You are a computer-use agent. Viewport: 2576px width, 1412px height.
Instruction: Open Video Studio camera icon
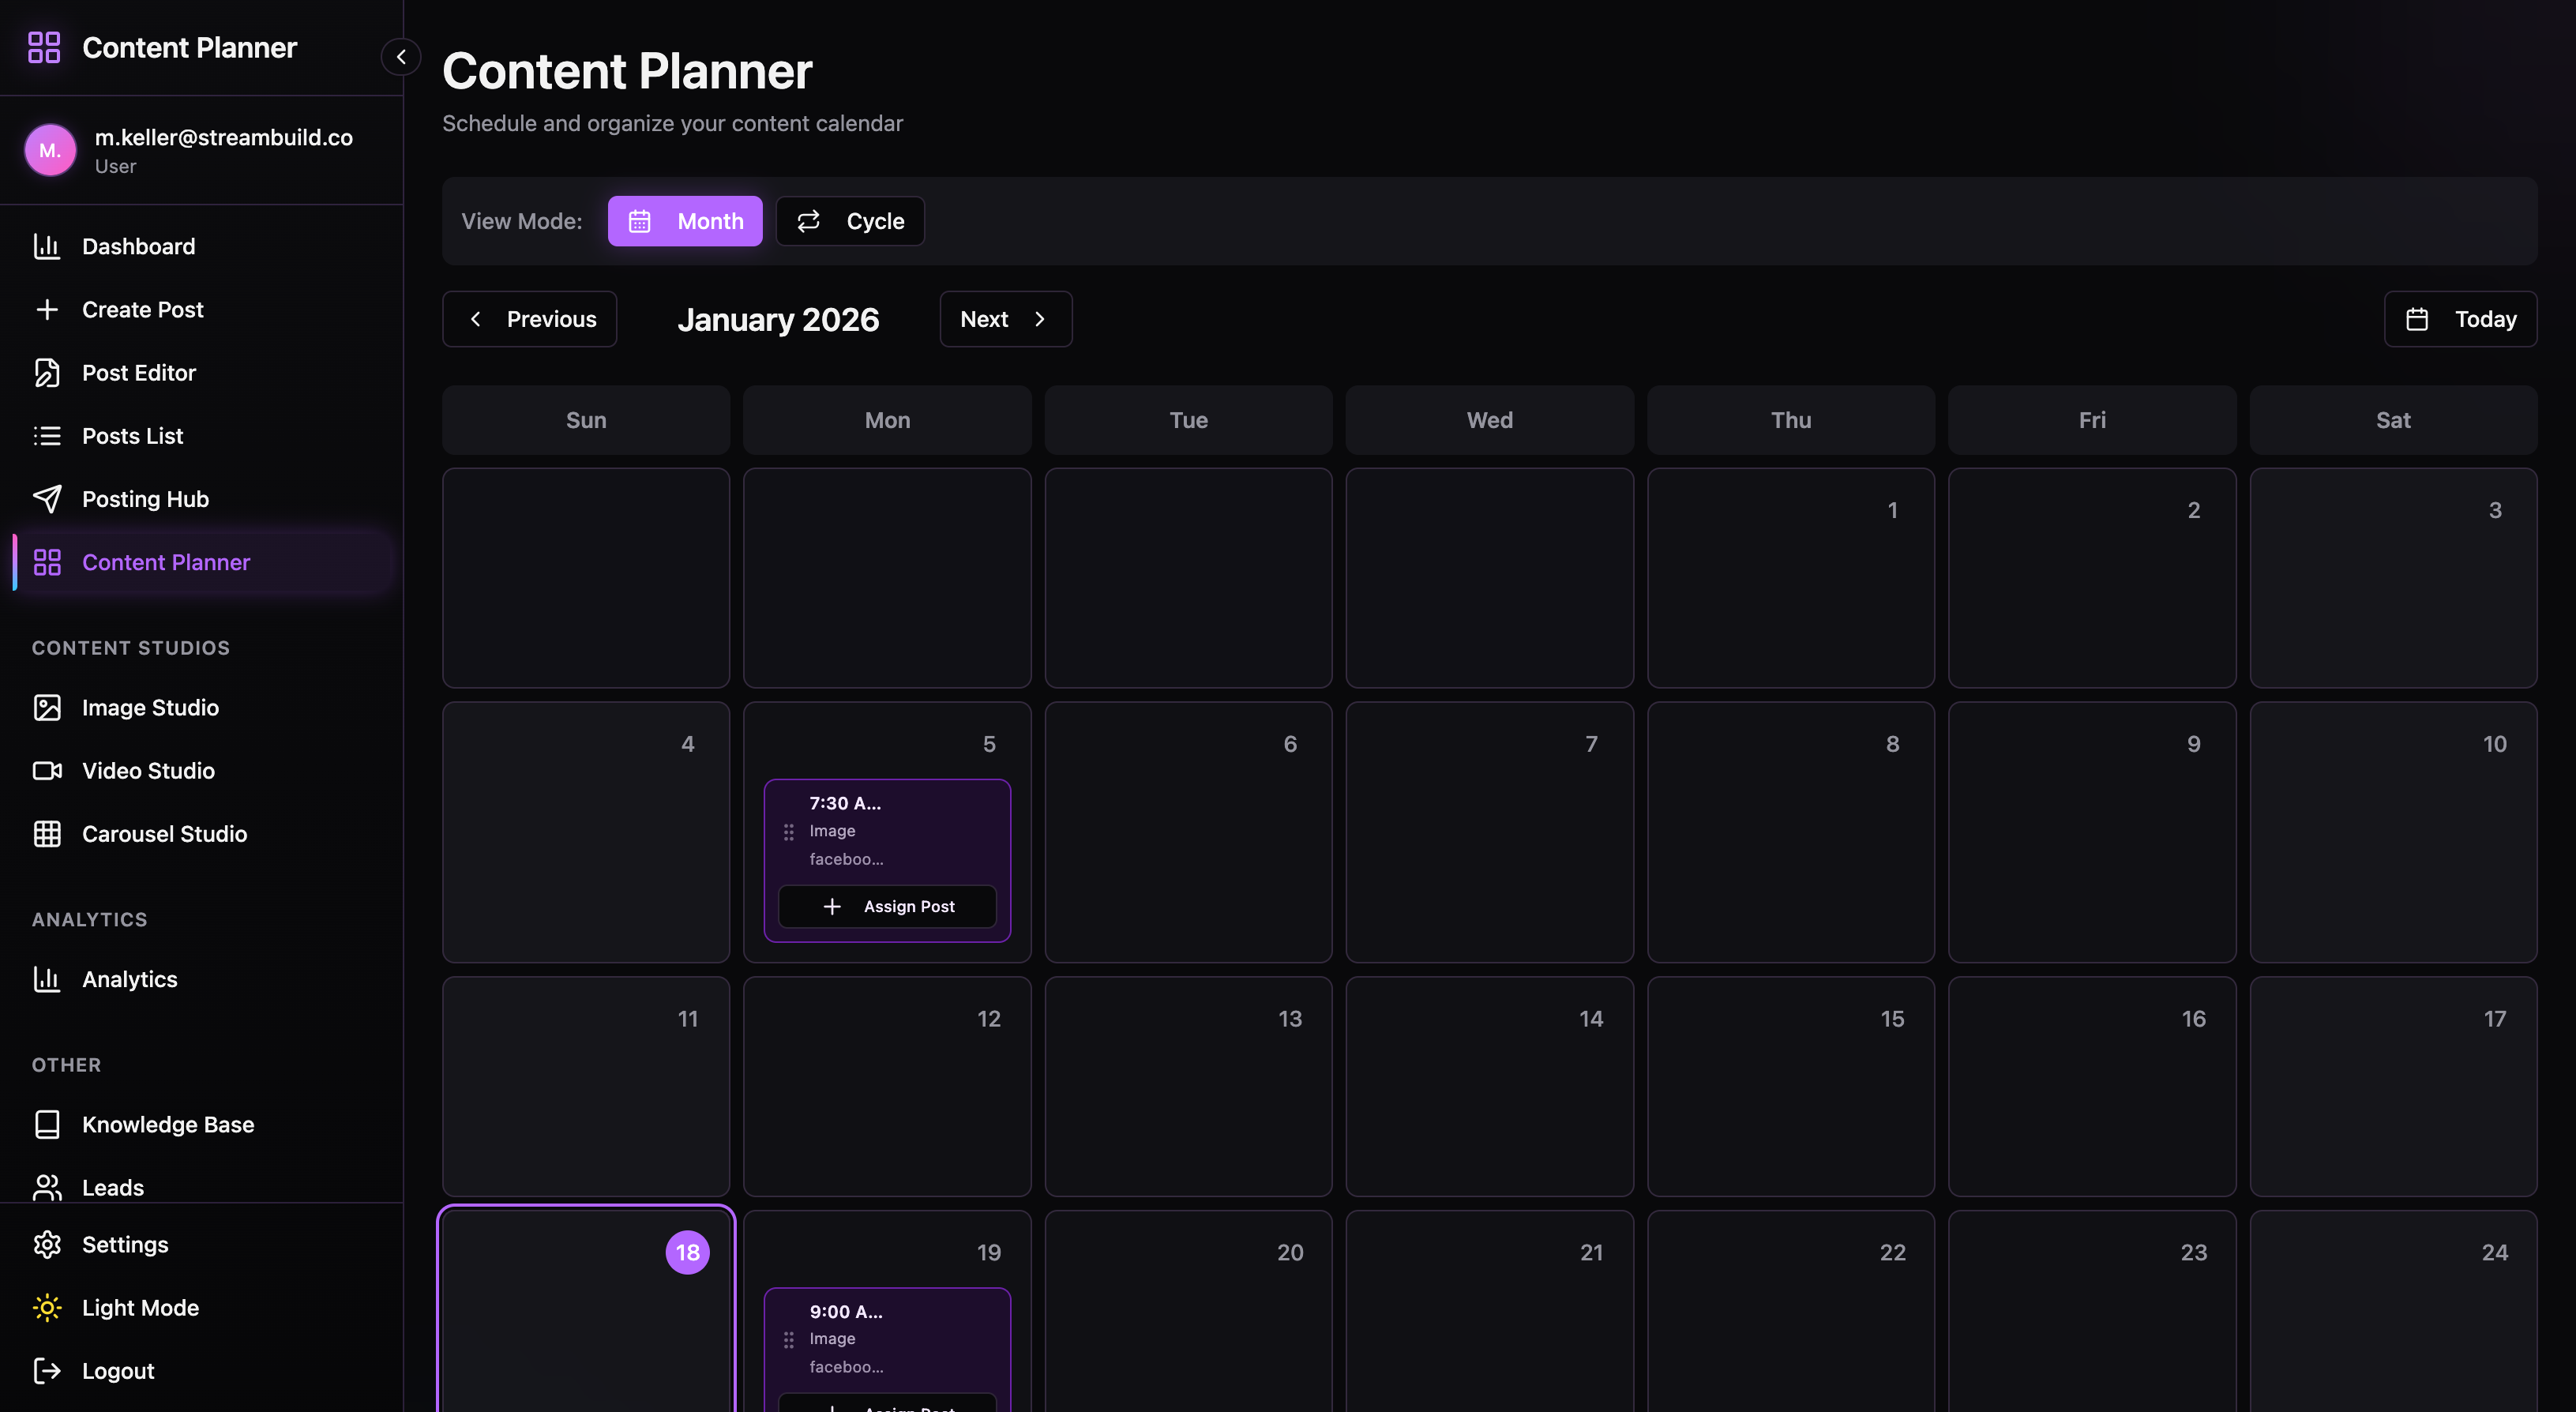47,771
